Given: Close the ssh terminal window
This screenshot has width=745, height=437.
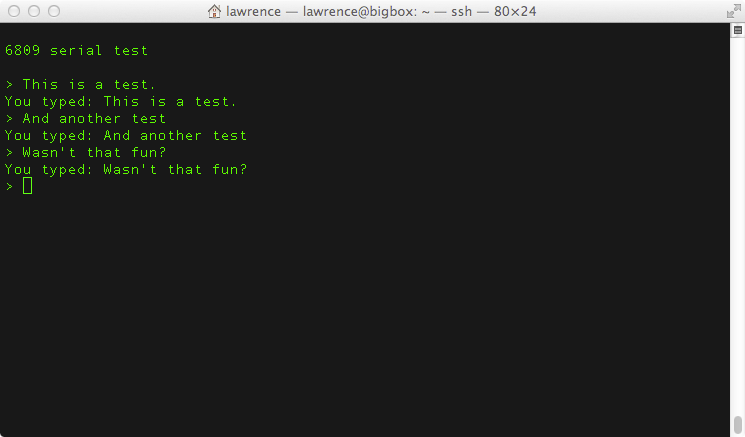Looking at the screenshot, I should pos(14,11).
